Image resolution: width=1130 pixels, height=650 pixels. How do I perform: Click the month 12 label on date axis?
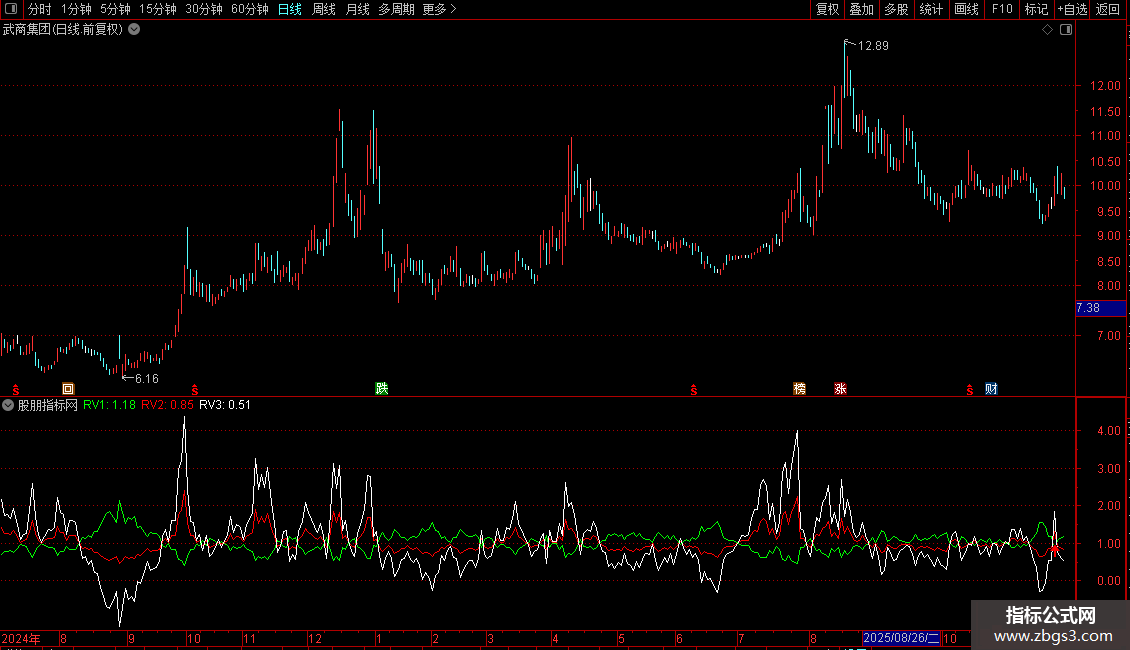315,638
